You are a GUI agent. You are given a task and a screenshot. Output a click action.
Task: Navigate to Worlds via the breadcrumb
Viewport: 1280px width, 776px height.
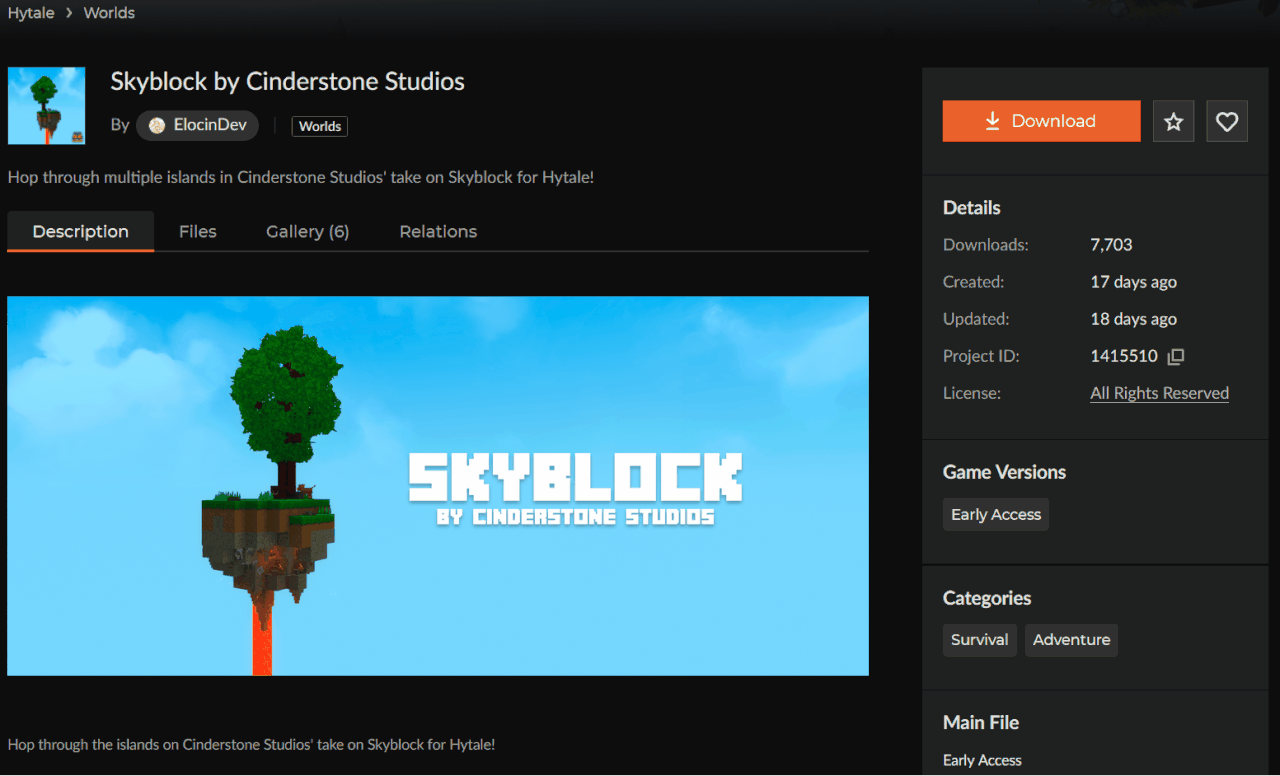point(108,12)
